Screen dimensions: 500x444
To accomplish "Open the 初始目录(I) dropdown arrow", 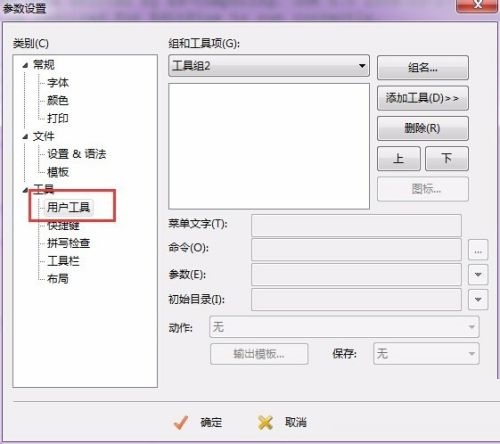I will coord(478,299).
